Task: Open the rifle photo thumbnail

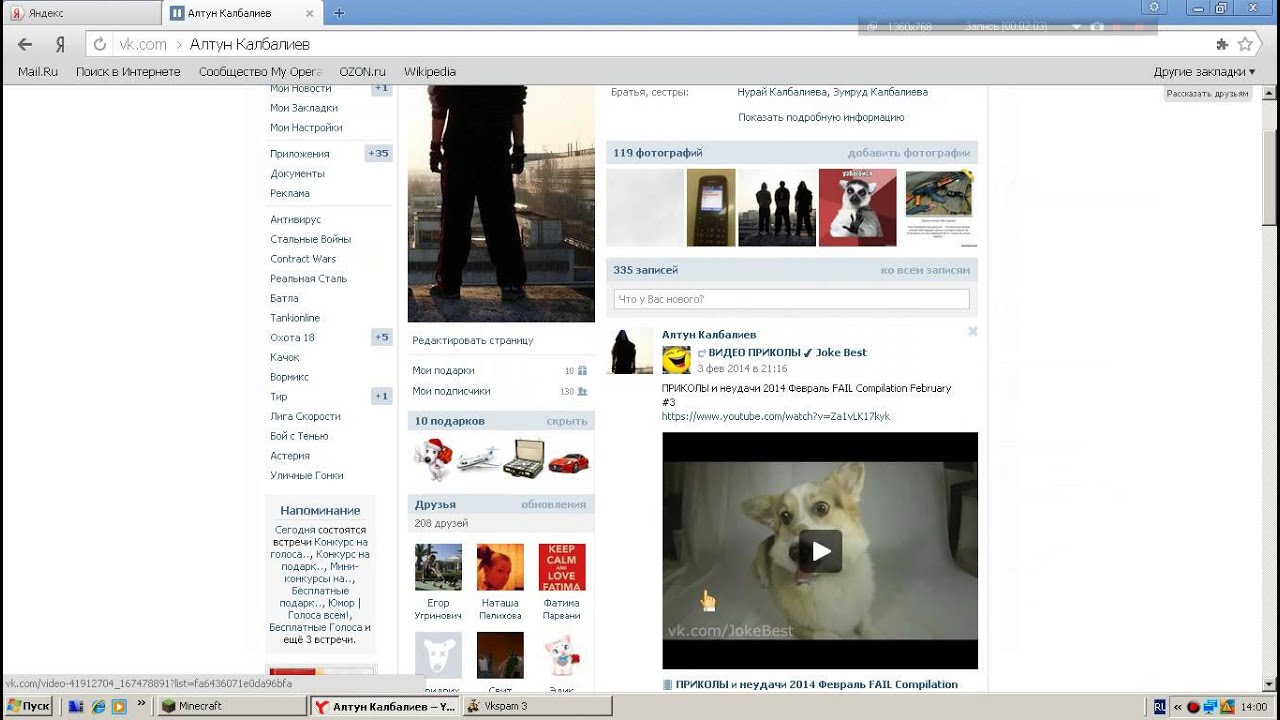Action: [939, 207]
